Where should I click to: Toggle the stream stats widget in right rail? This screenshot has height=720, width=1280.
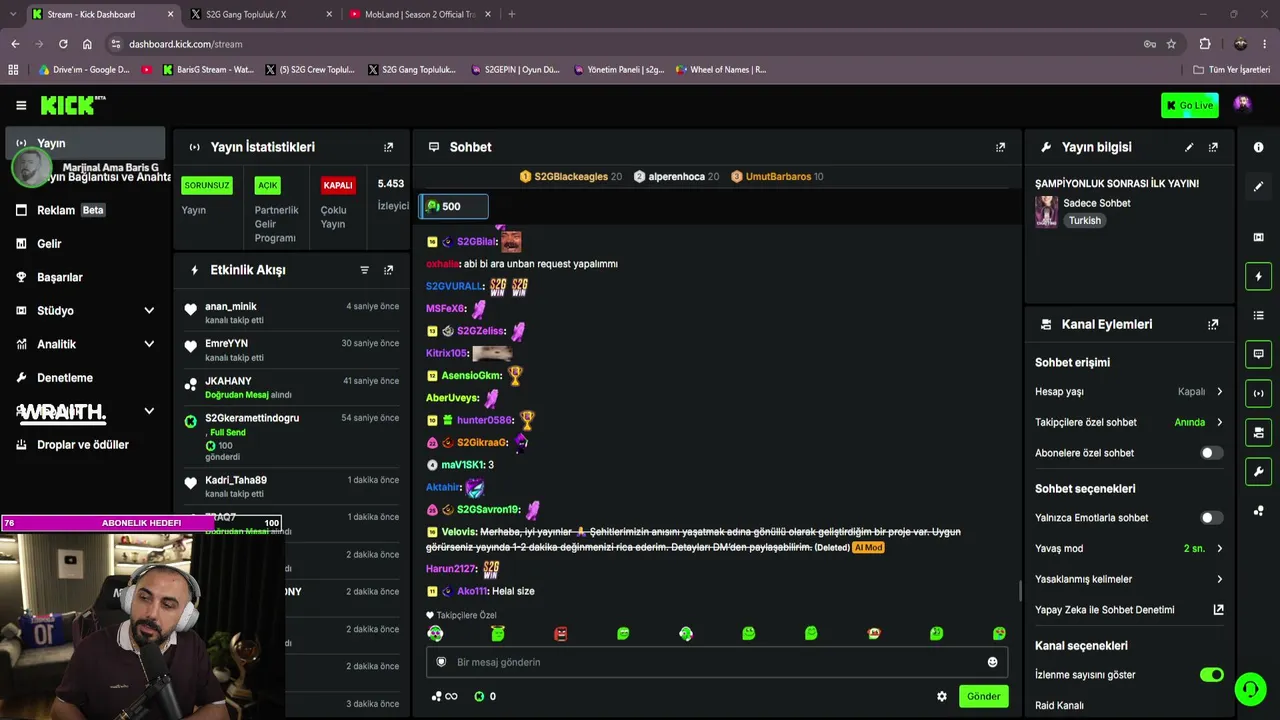pyautogui.click(x=1258, y=393)
